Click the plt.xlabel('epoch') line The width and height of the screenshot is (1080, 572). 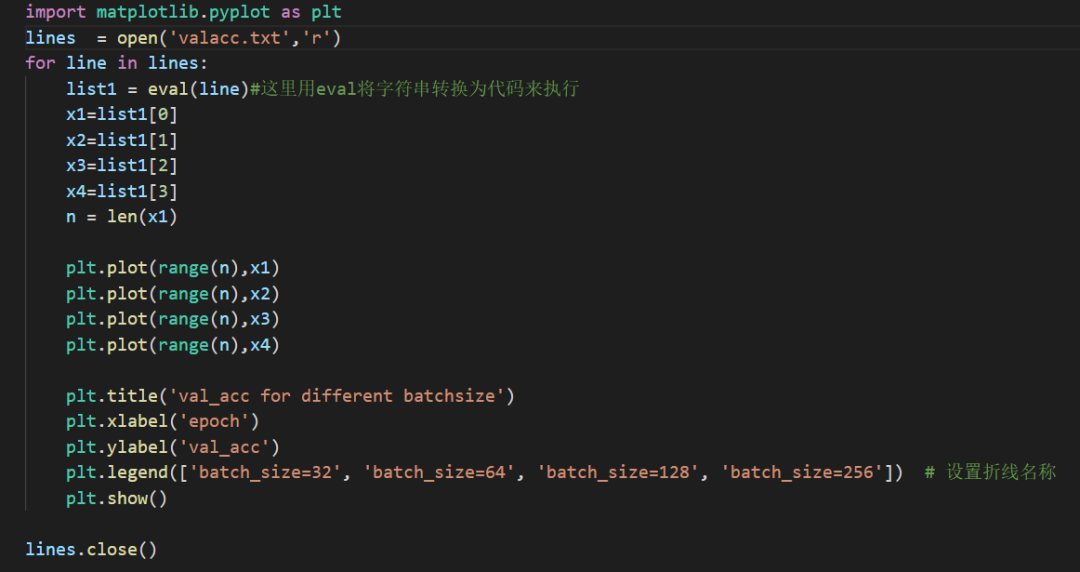(163, 421)
